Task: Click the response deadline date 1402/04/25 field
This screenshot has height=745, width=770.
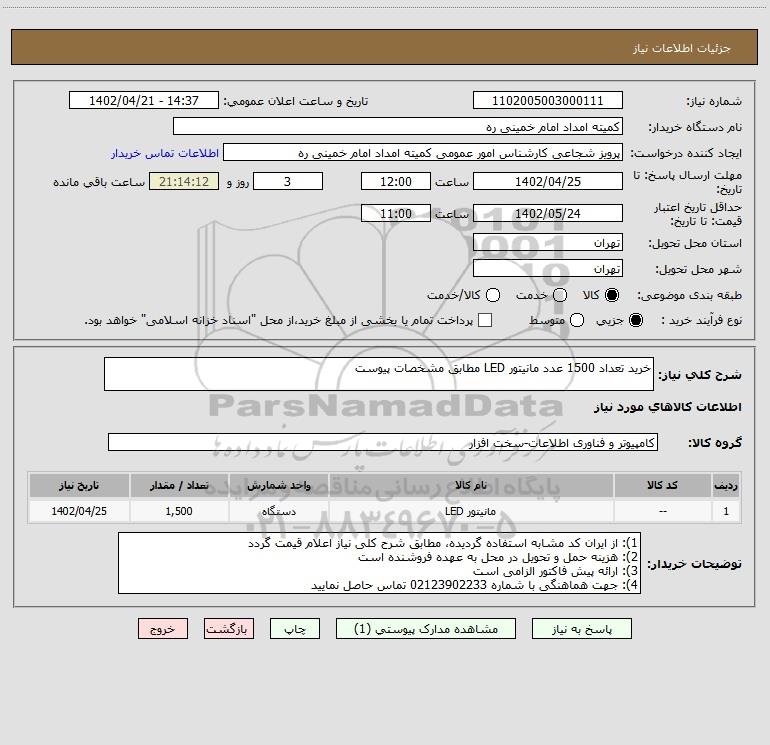Action: [548, 181]
